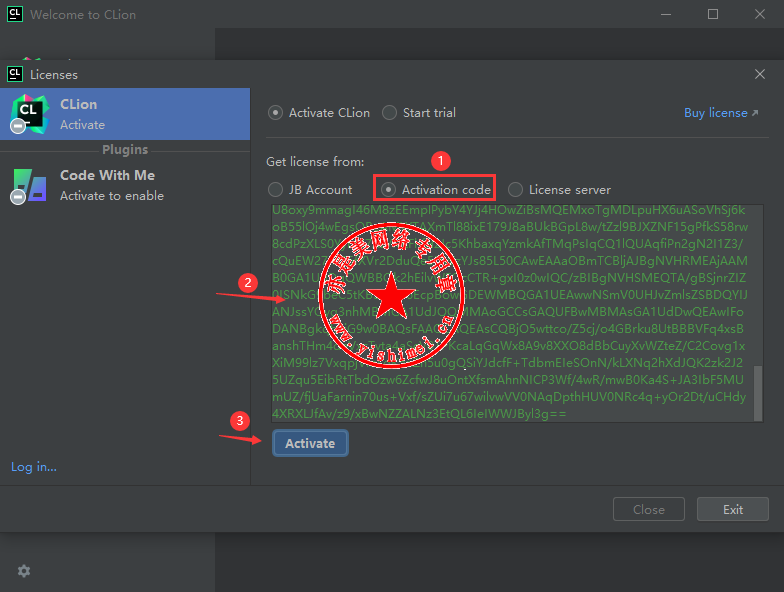Viewport: 784px width, 592px height.
Task: Click the Close button in Licenses dialog
Action: (648, 510)
